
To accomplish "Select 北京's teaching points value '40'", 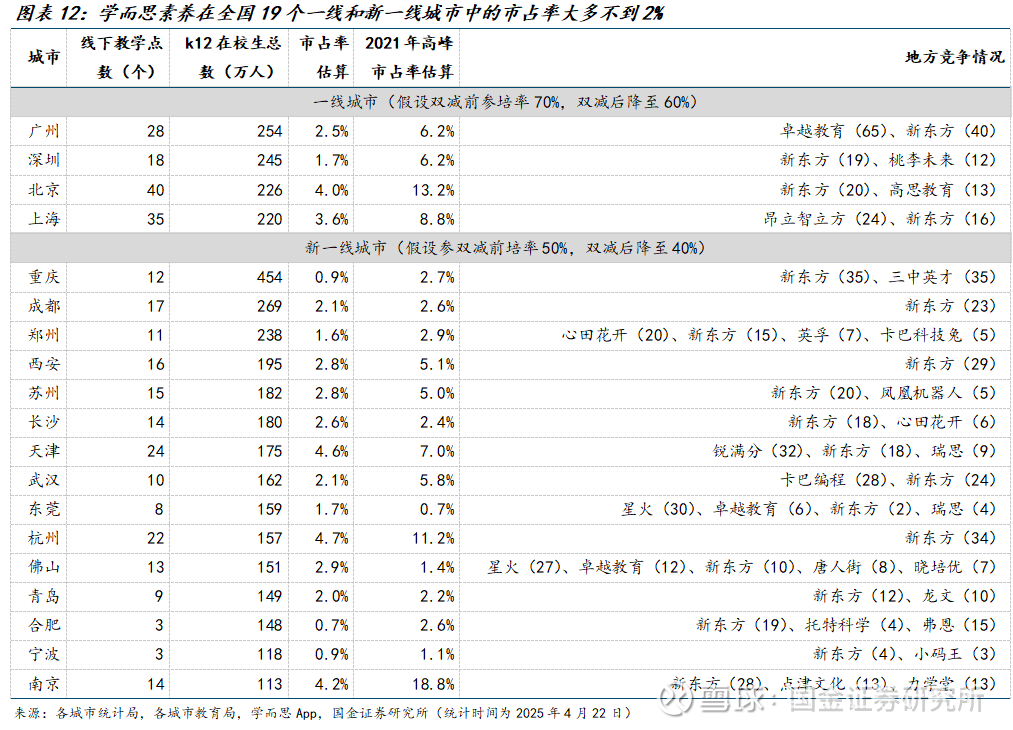I will 155,191.
